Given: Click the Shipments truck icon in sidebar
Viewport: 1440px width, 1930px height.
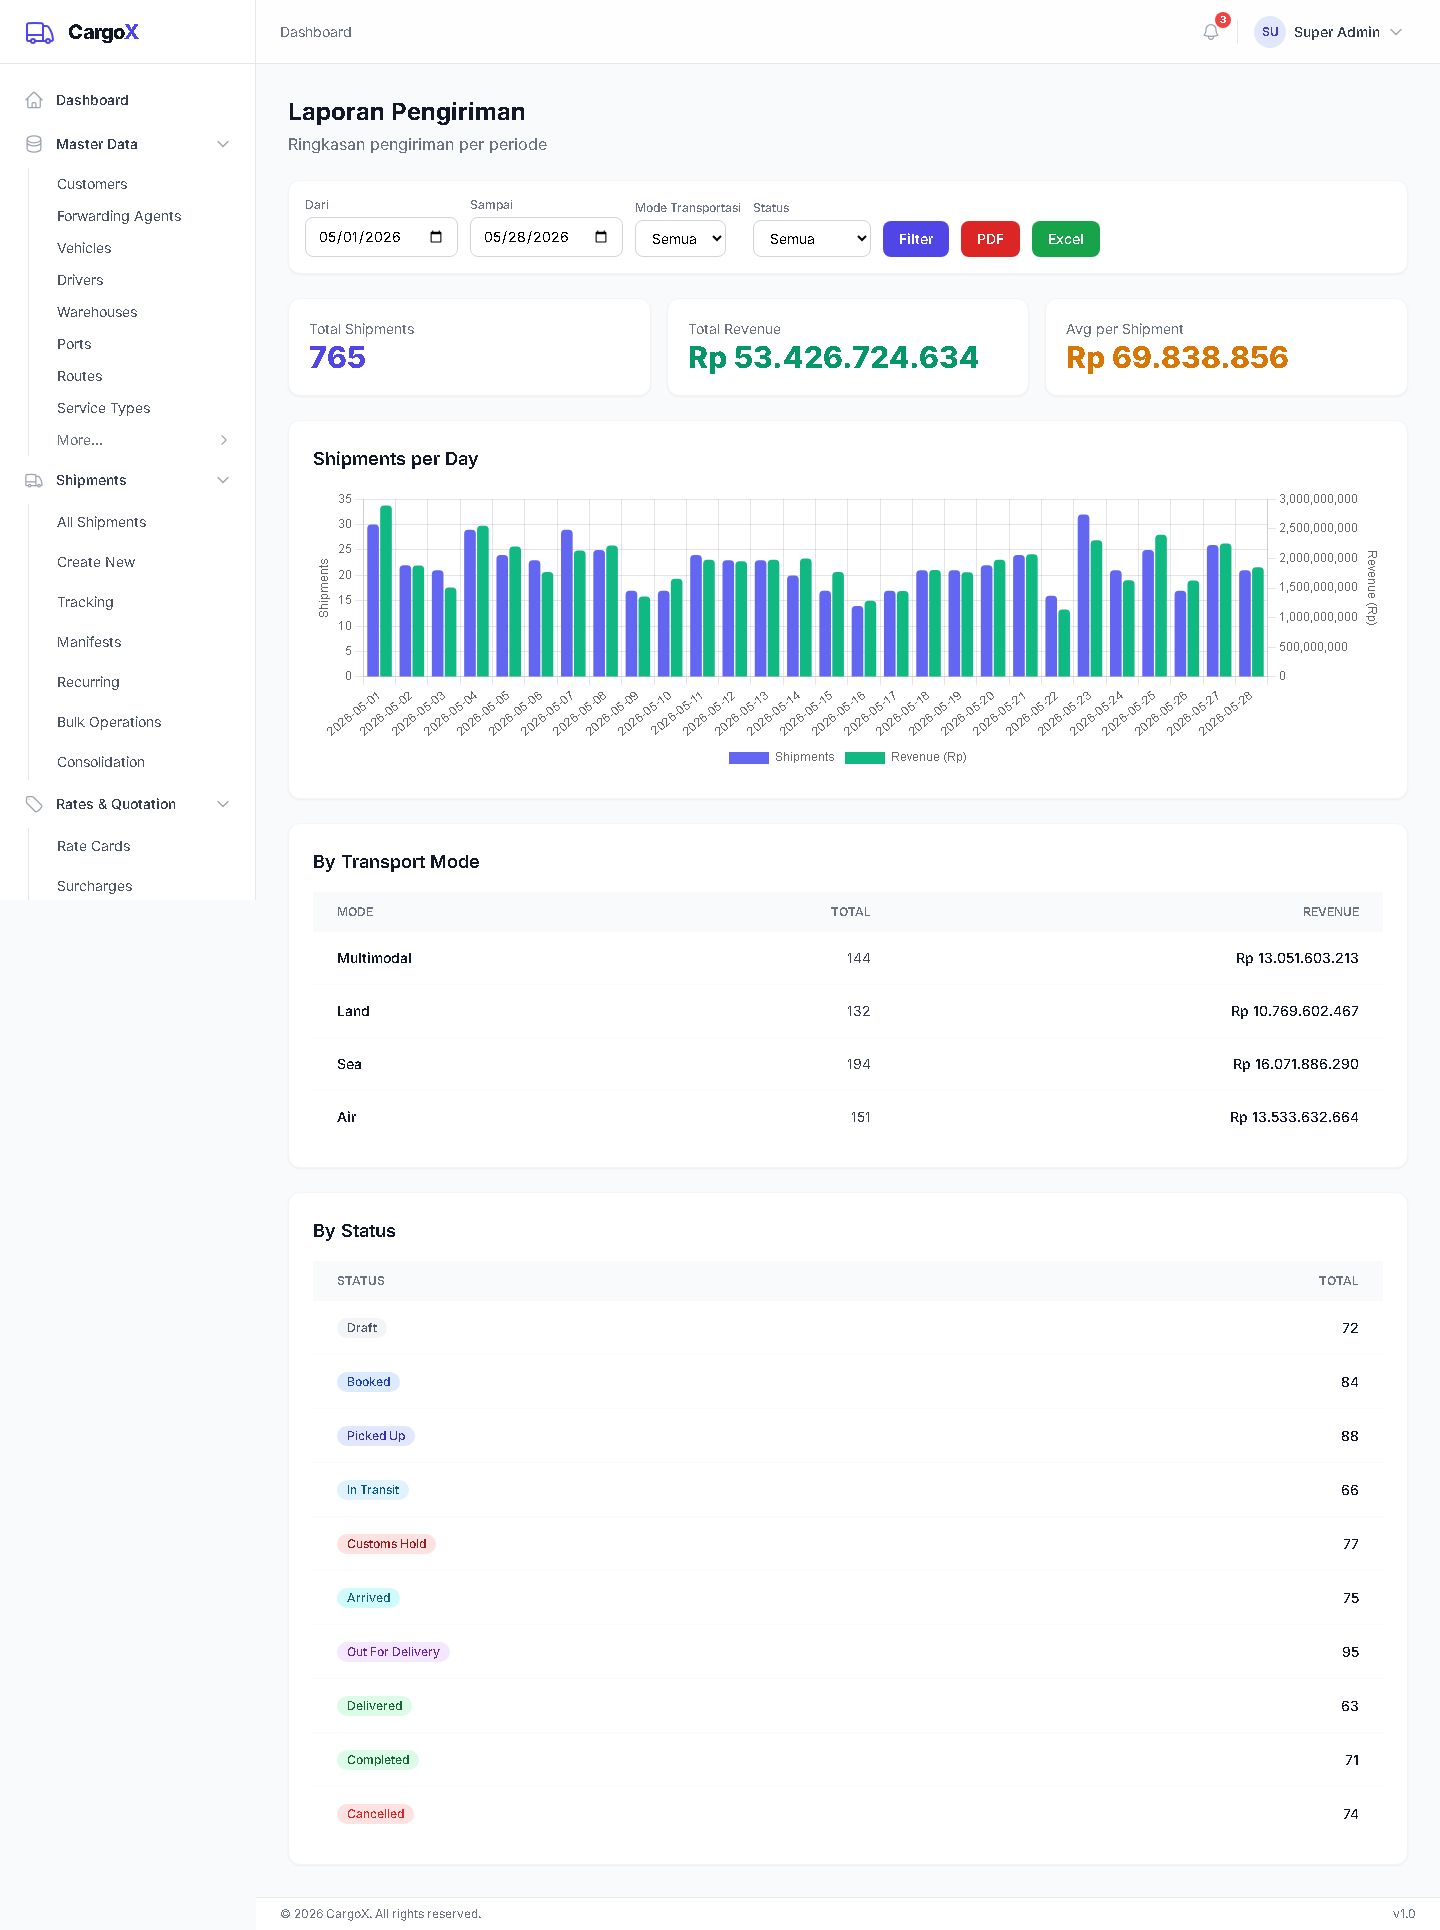Looking at the screenshot, I should tap(34, 480).
